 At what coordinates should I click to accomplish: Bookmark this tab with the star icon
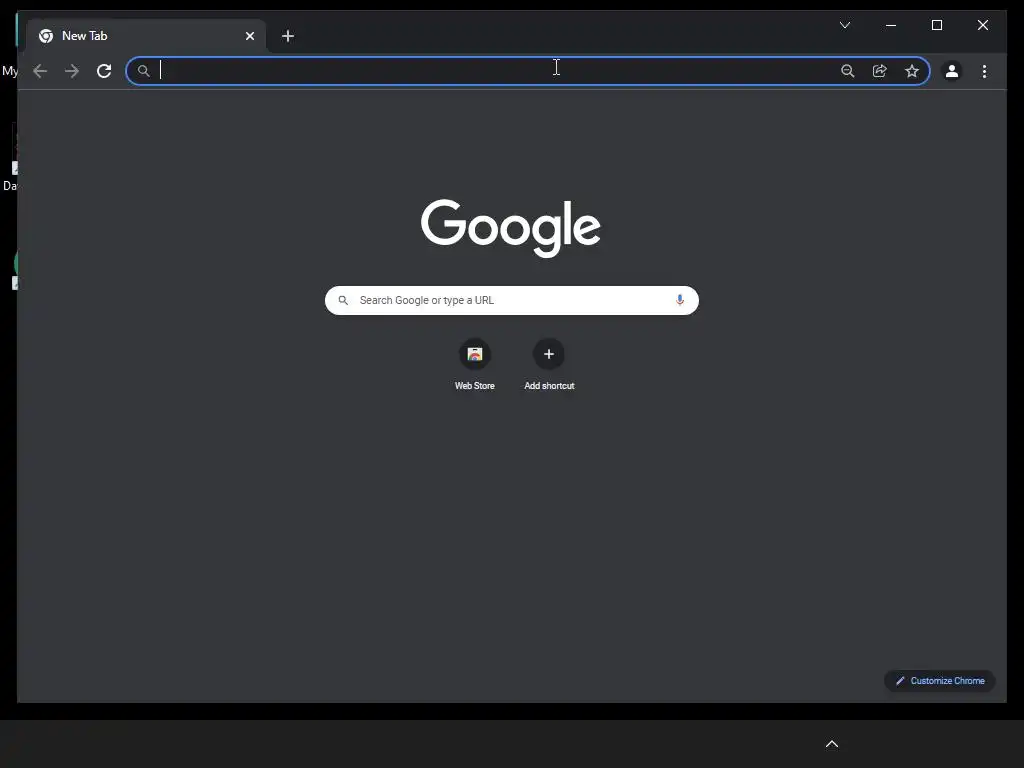[912, 71]
